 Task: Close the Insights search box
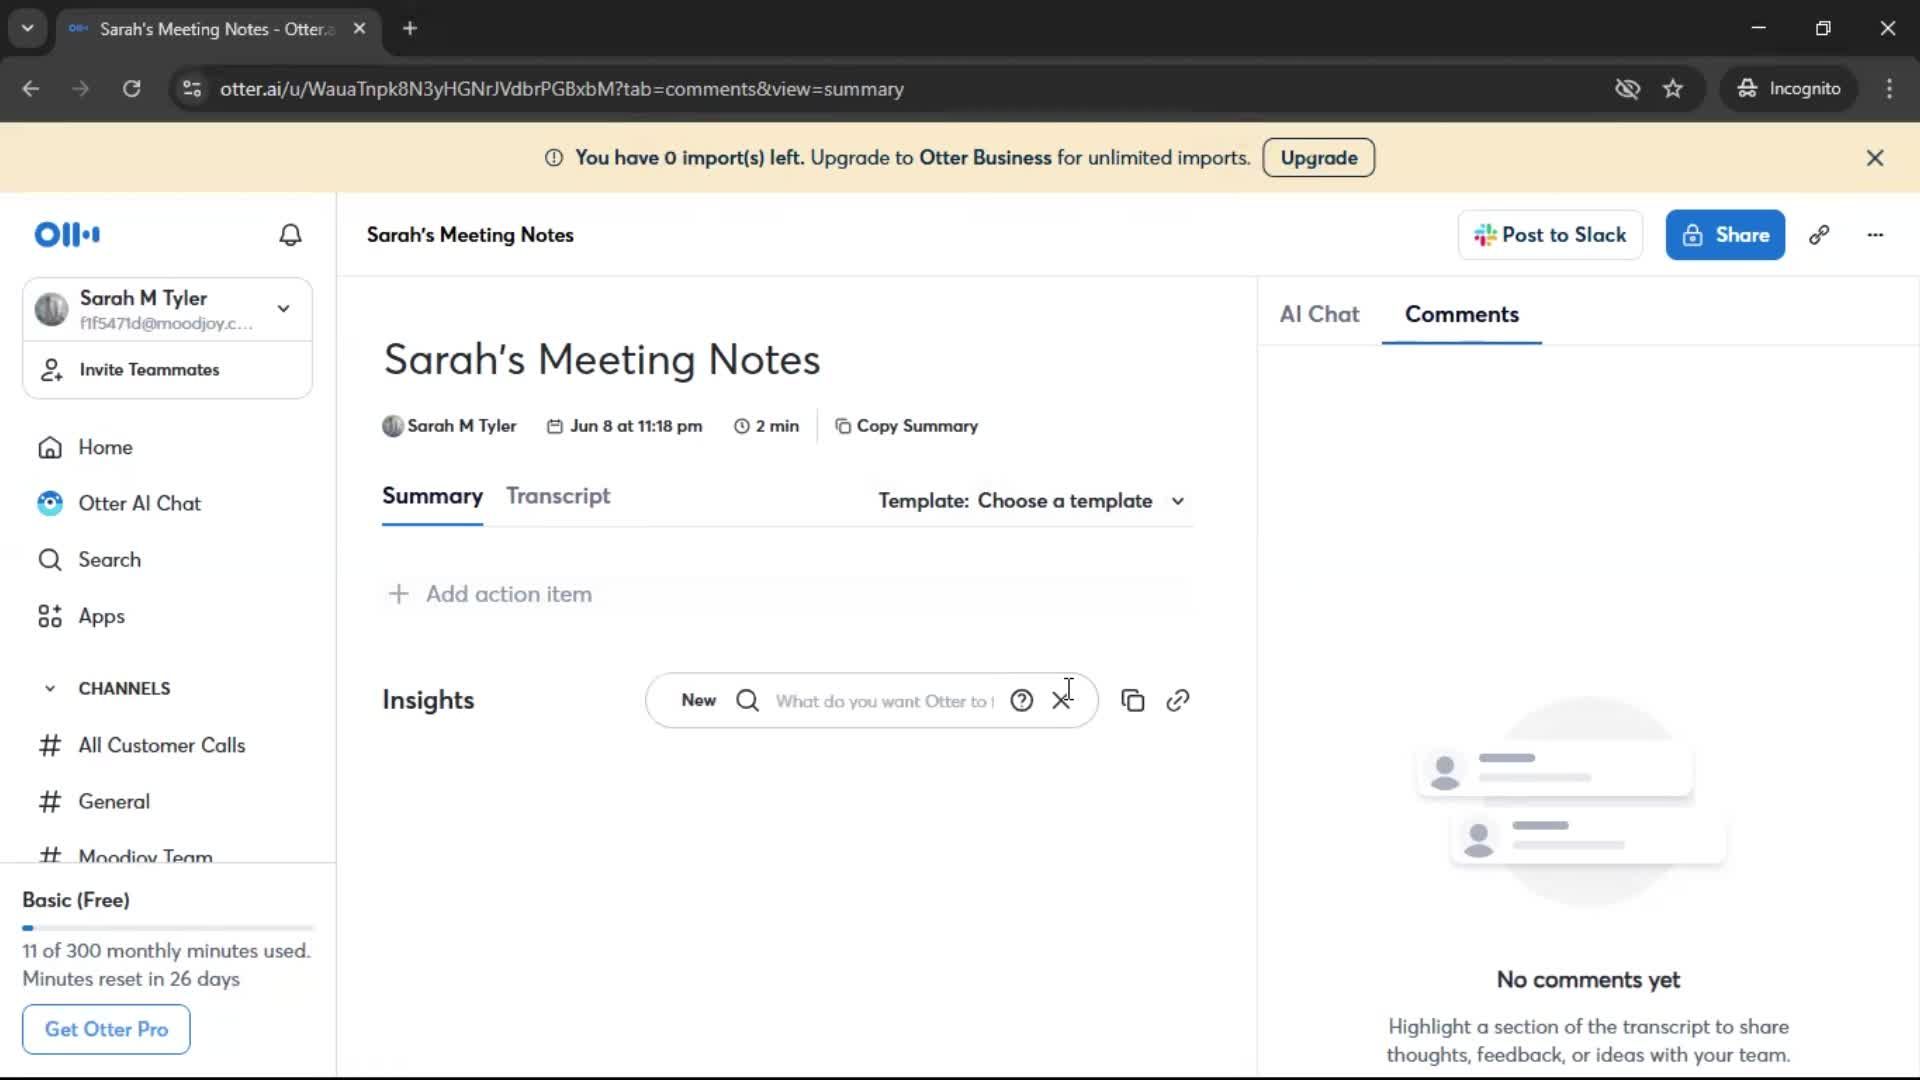(1061, 701)
